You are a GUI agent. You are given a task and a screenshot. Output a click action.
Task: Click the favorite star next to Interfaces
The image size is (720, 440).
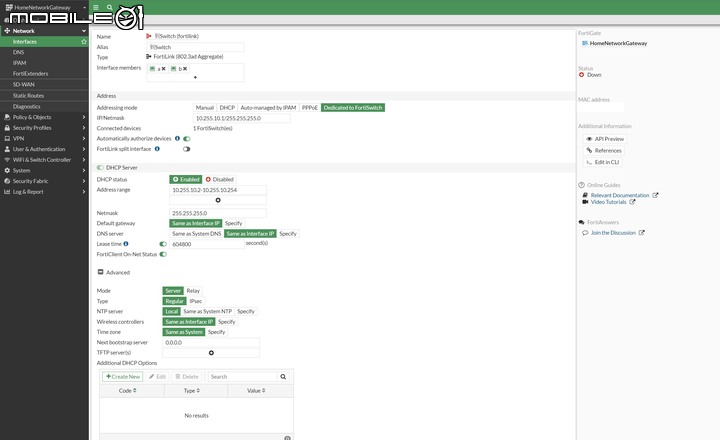84,42
